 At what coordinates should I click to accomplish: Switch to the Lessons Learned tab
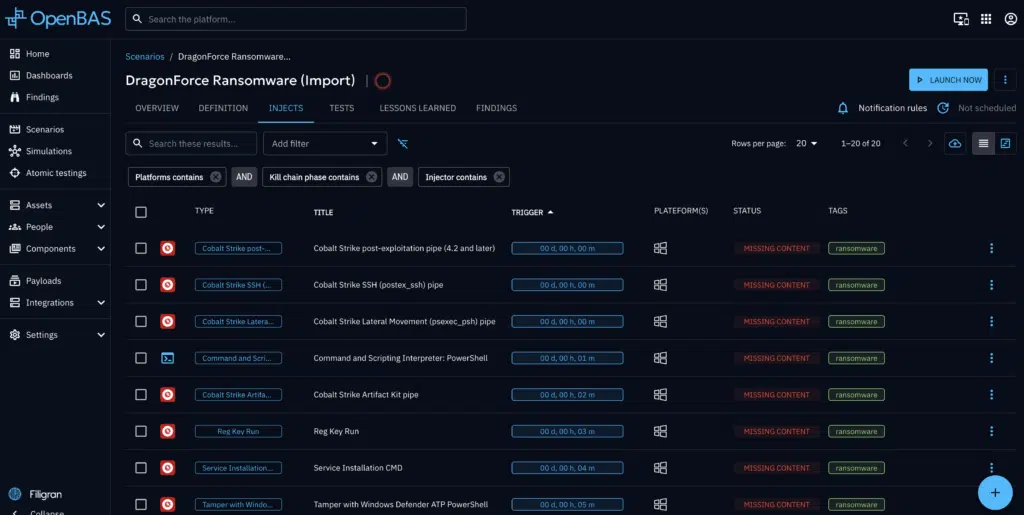[x=417, y=108]
